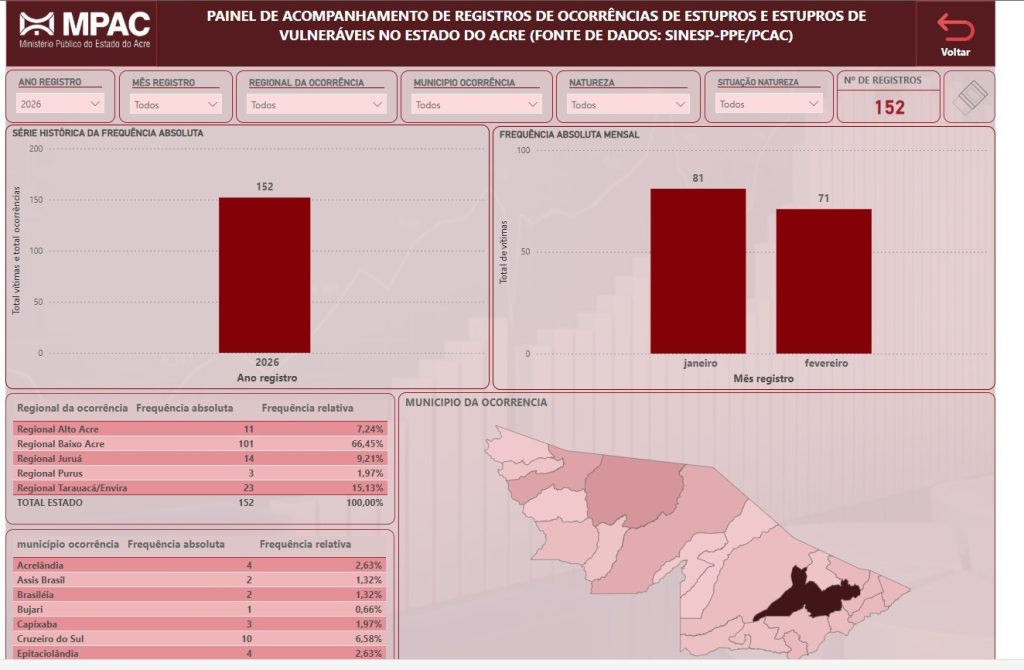Expand the Município Ocorrência dropdown
This screenshot has width=1024, height=670.
(475, 104)
